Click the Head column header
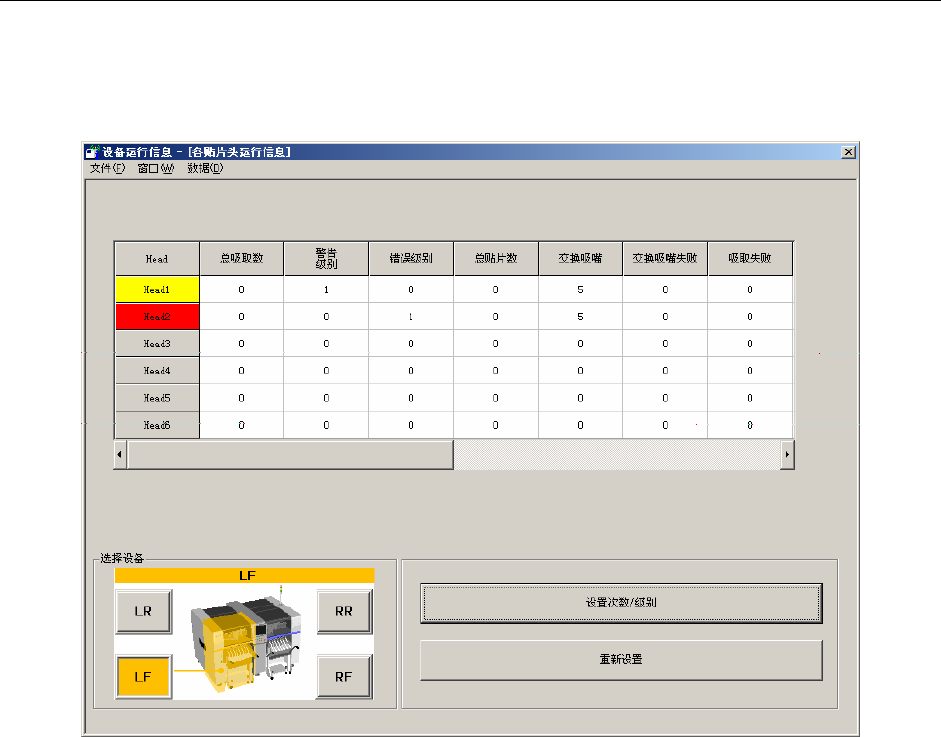The image size is (941, 737). coord(157,259)
